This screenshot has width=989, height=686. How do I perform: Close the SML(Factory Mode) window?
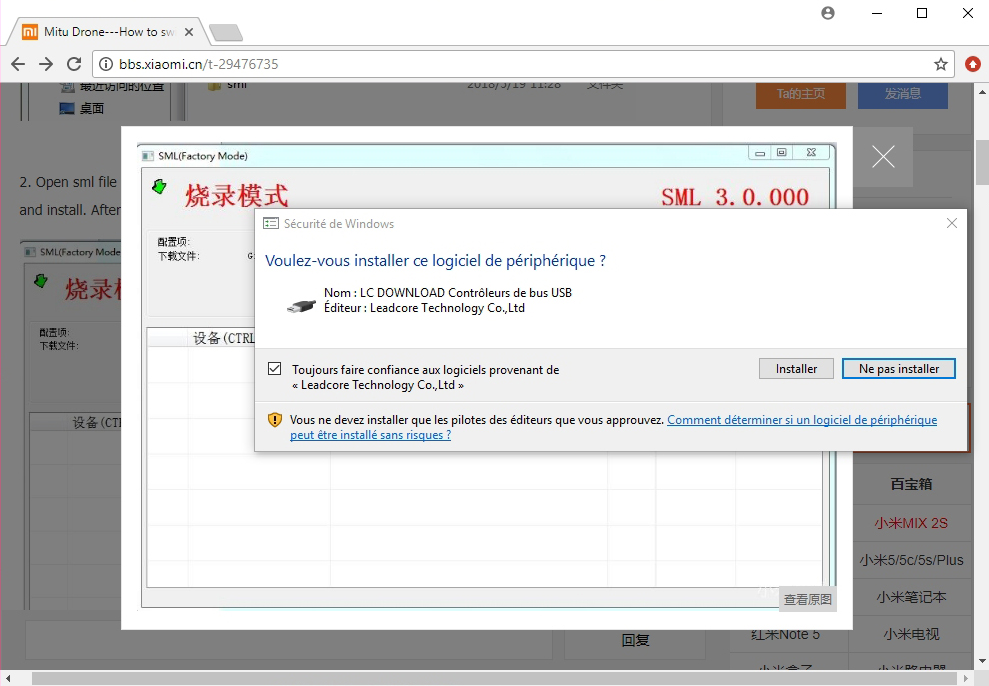[x=811, y=153]
